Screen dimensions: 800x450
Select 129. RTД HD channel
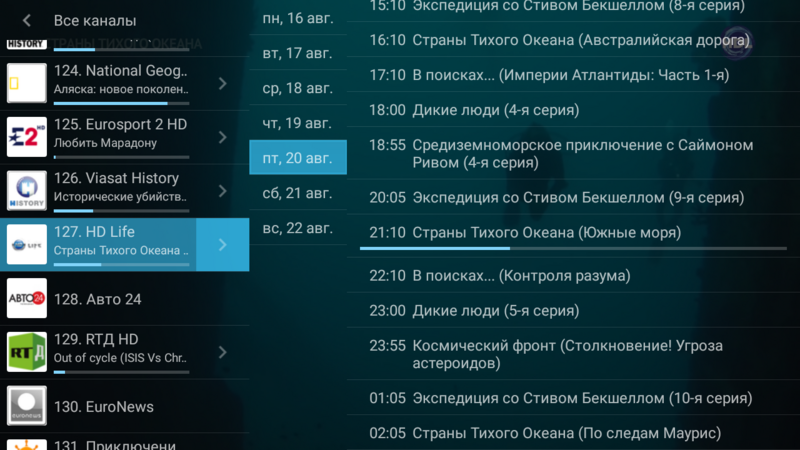tap(124, 352)
